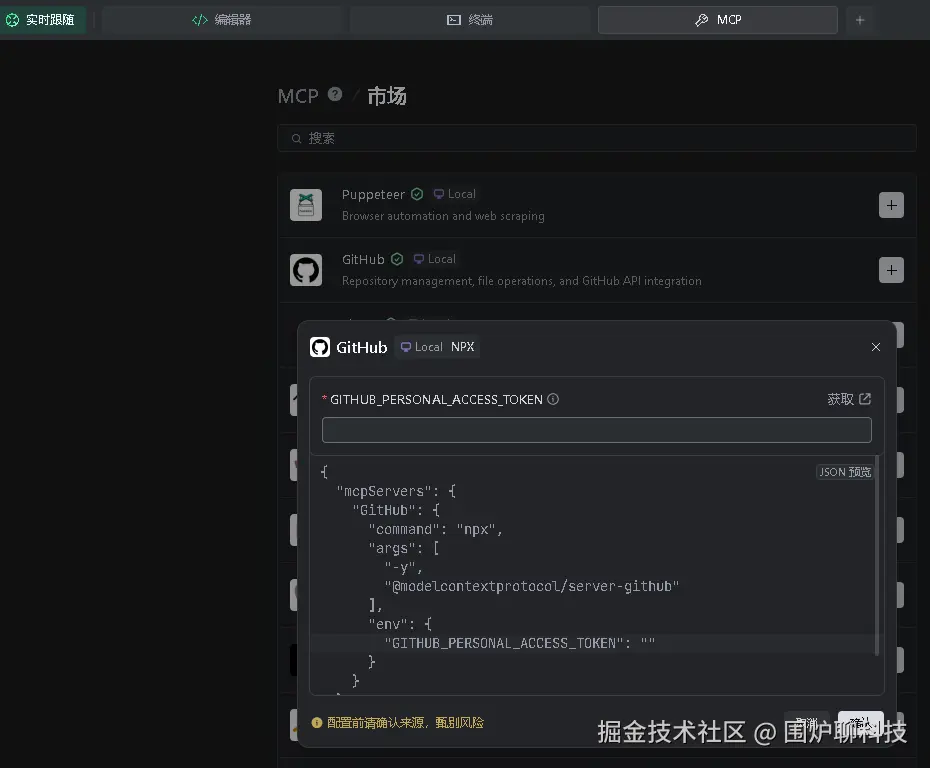Switch to the MCP tab
930x768 pixels.
[717, 19]
